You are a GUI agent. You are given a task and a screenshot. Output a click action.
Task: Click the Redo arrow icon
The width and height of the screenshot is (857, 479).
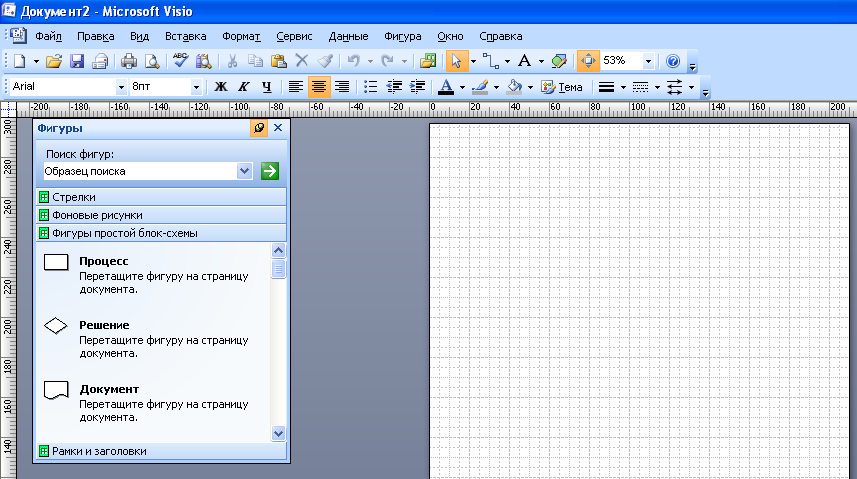point(388,61)
